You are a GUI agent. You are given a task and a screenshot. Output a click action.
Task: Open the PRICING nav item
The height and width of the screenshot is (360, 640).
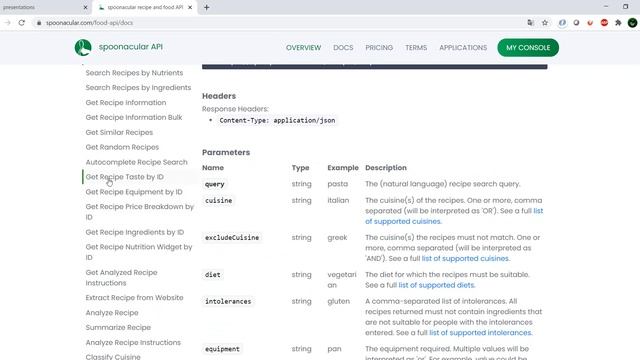[379, 48]
